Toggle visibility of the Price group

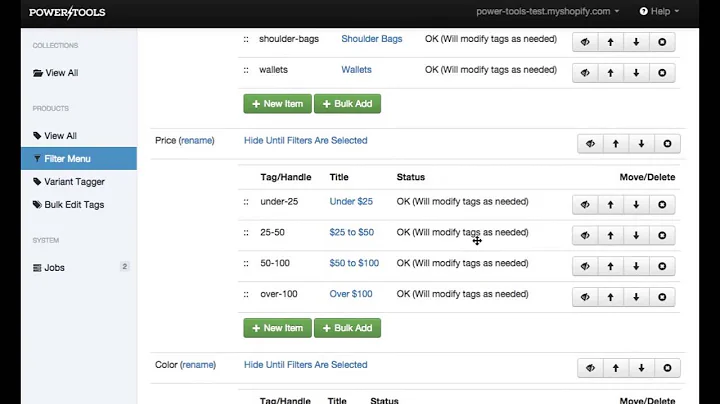coord(590,144)
